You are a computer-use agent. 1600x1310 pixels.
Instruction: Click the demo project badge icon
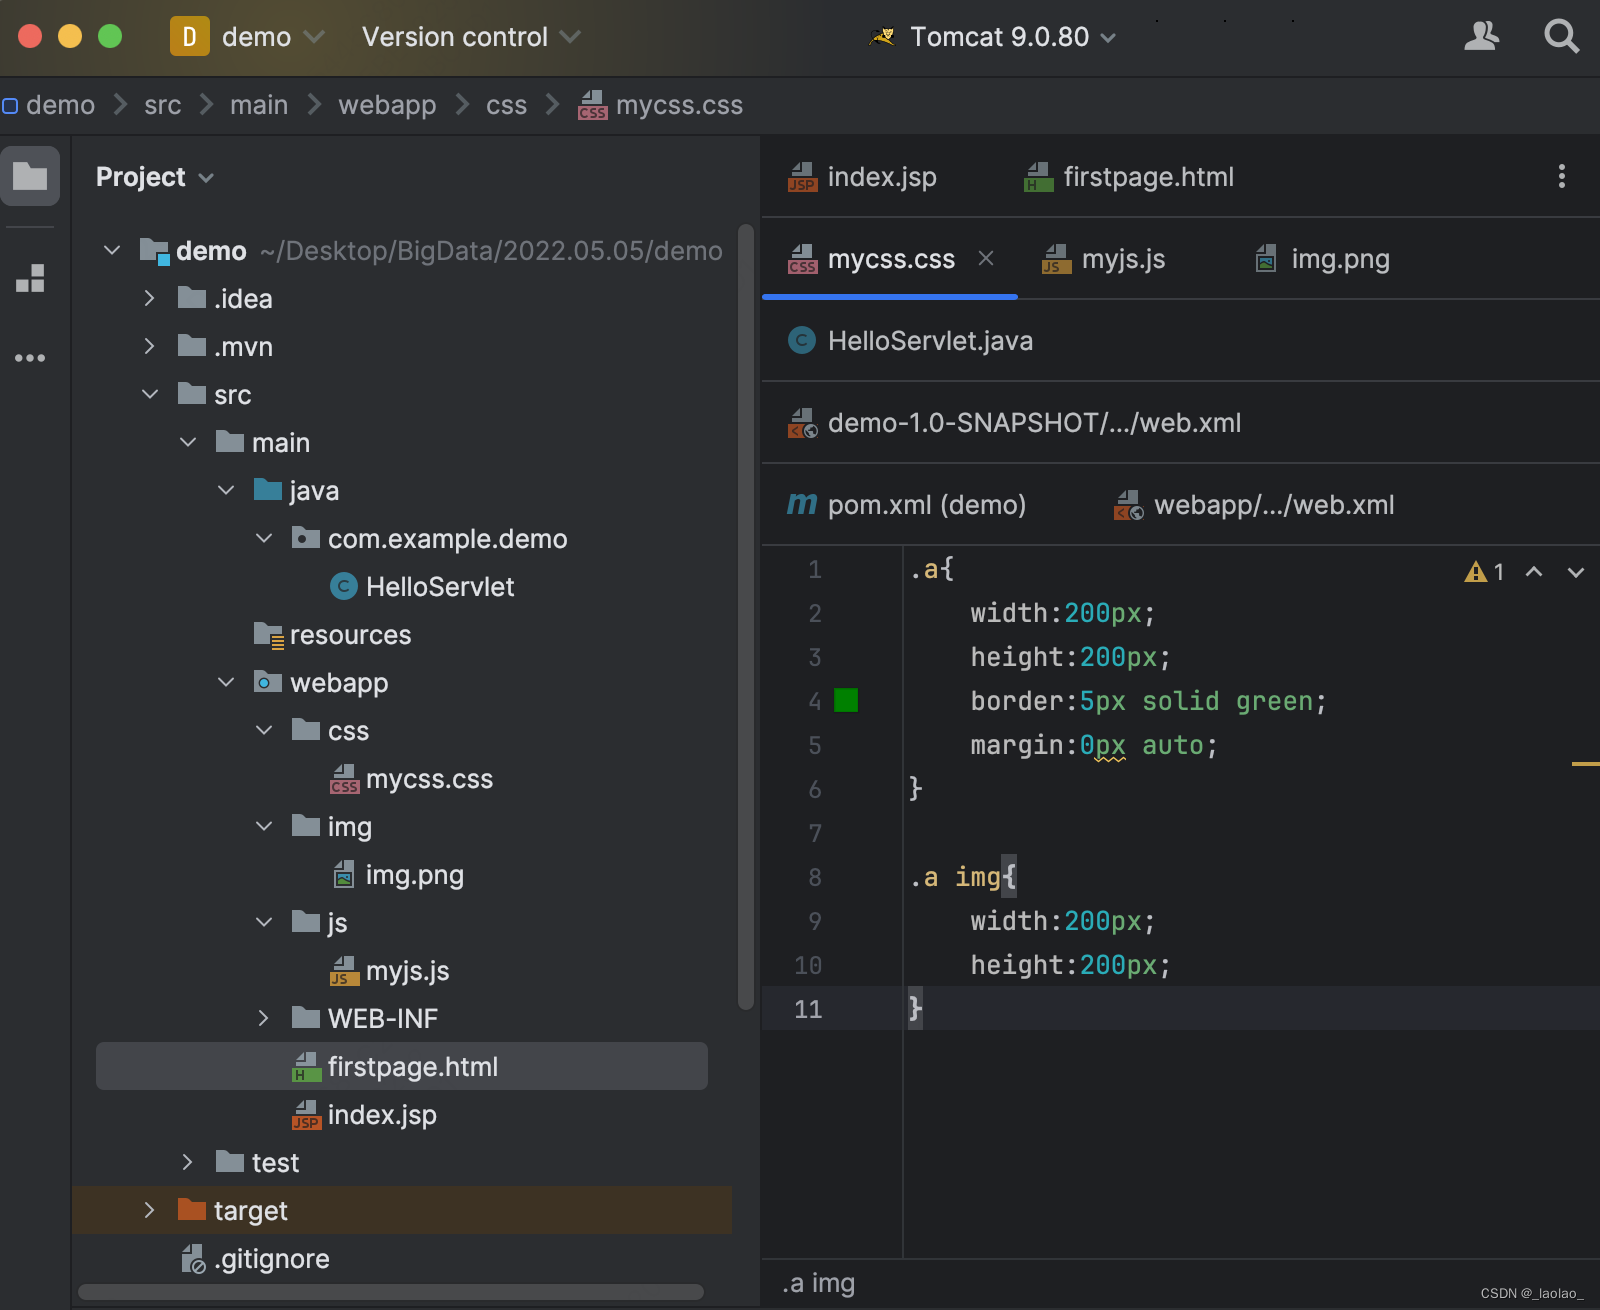tap(189, 37)
